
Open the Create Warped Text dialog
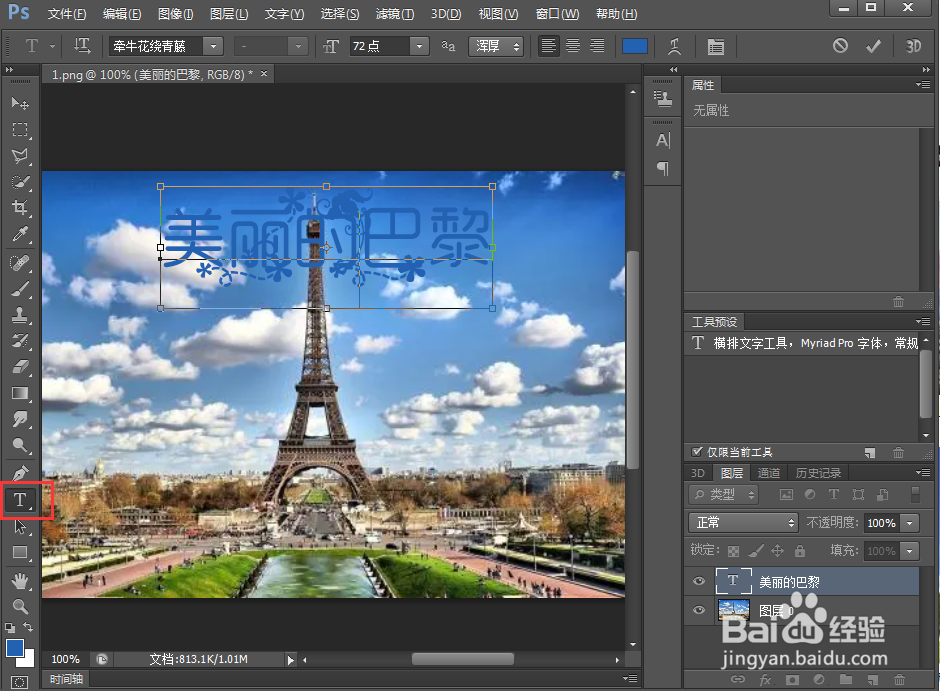(674, 46)
